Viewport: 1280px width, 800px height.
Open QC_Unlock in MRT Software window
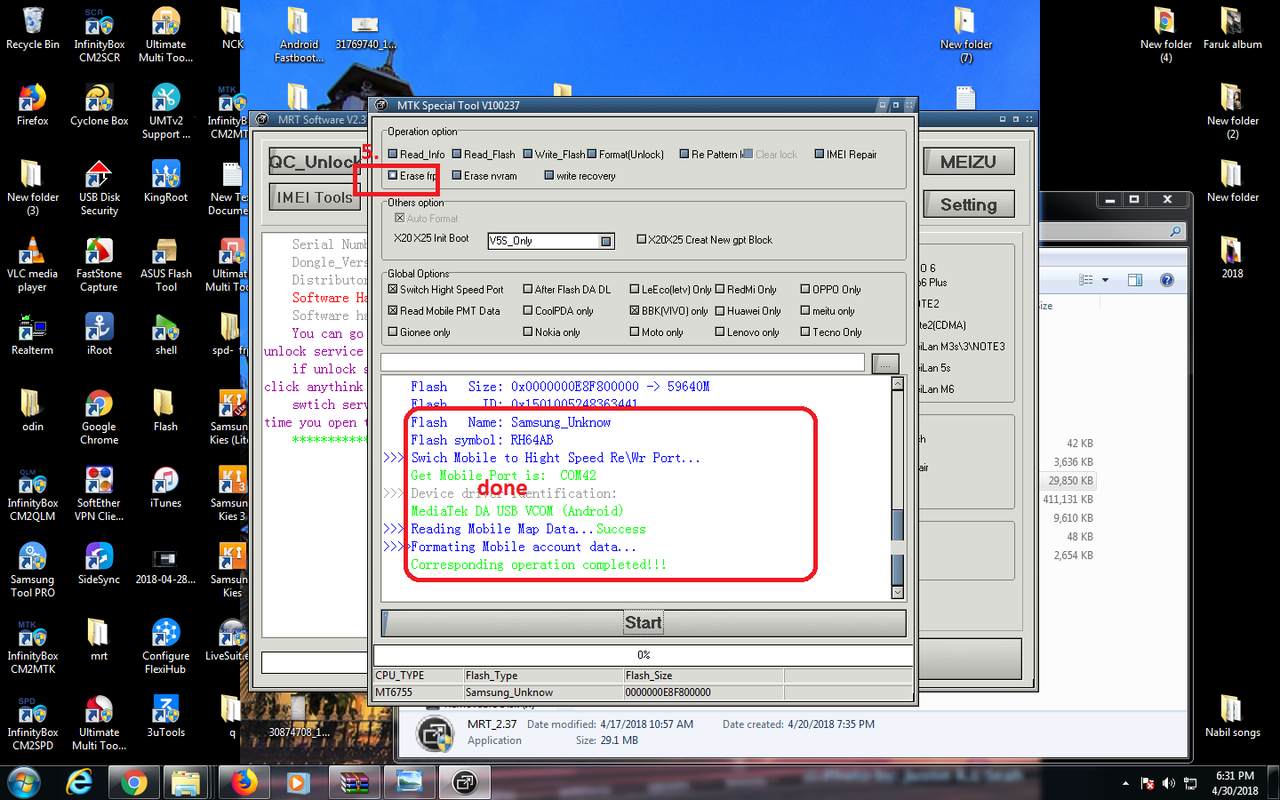coord(314,162)
